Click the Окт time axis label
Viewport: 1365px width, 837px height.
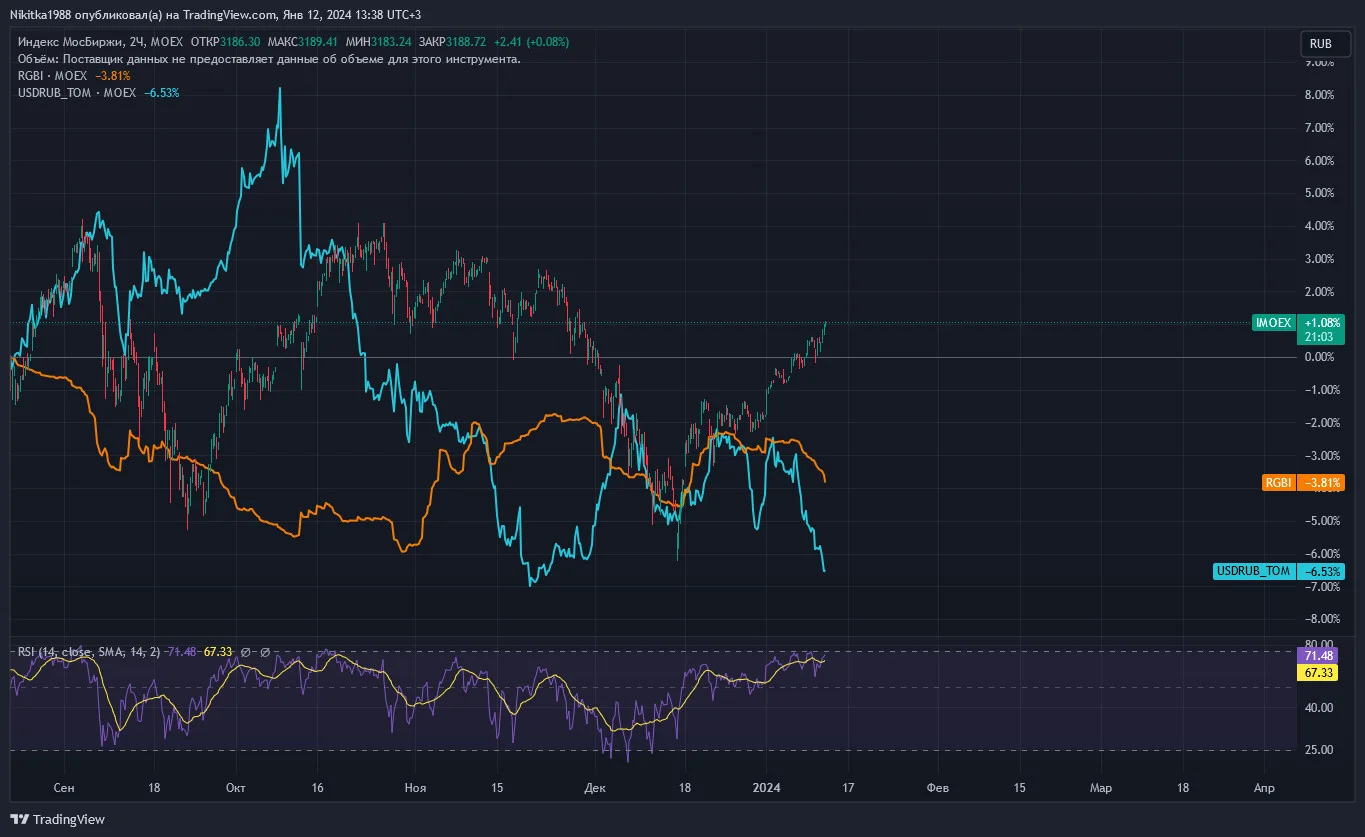point(236,788)
